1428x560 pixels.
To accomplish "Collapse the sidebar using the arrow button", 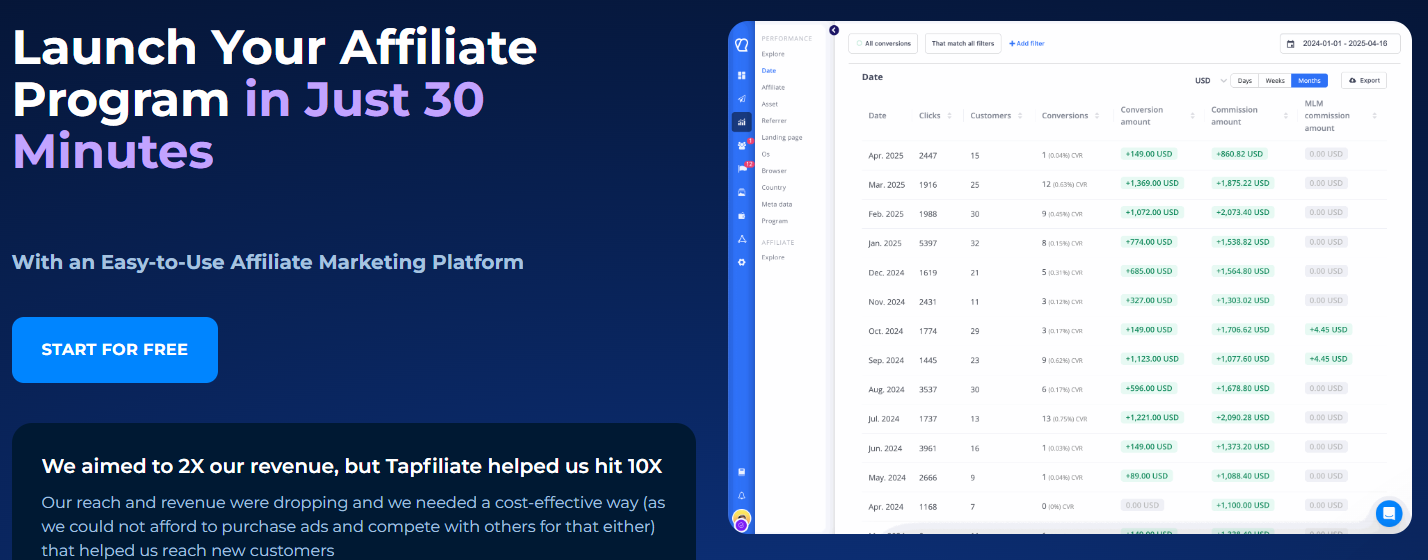I will [834, 30].
